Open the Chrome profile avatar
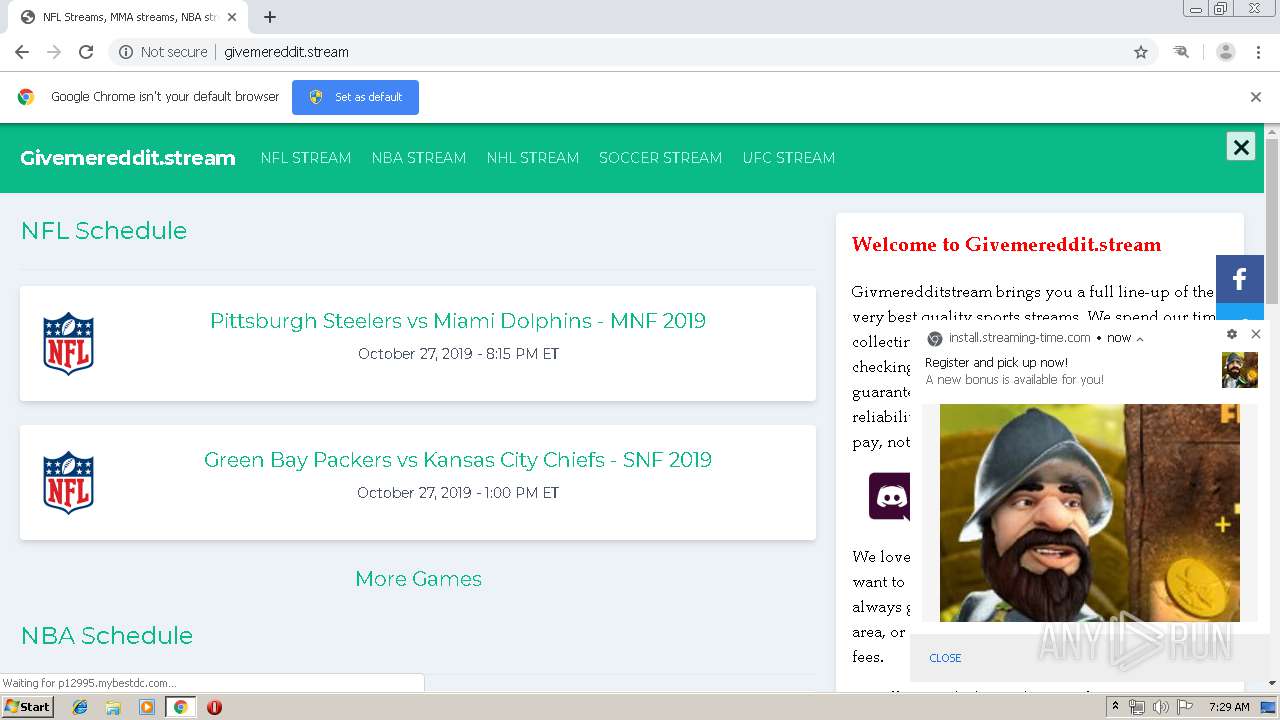1280x720 pixels. (1226, 52)
